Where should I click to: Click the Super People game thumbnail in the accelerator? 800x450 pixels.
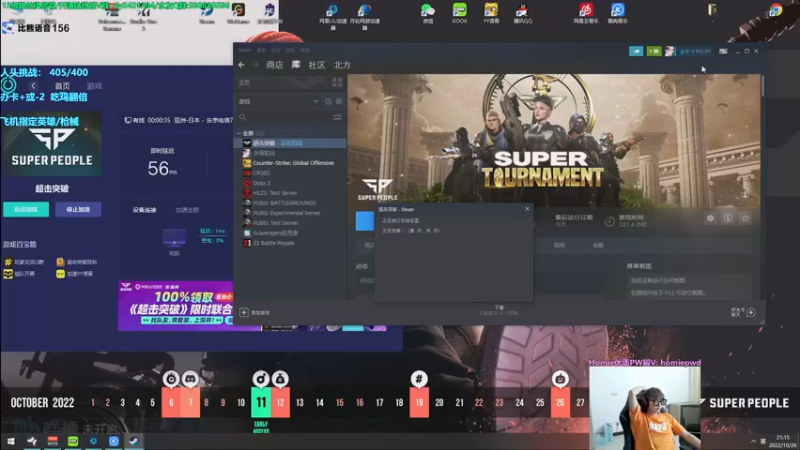pyautogui.click(x=52, y=144)
